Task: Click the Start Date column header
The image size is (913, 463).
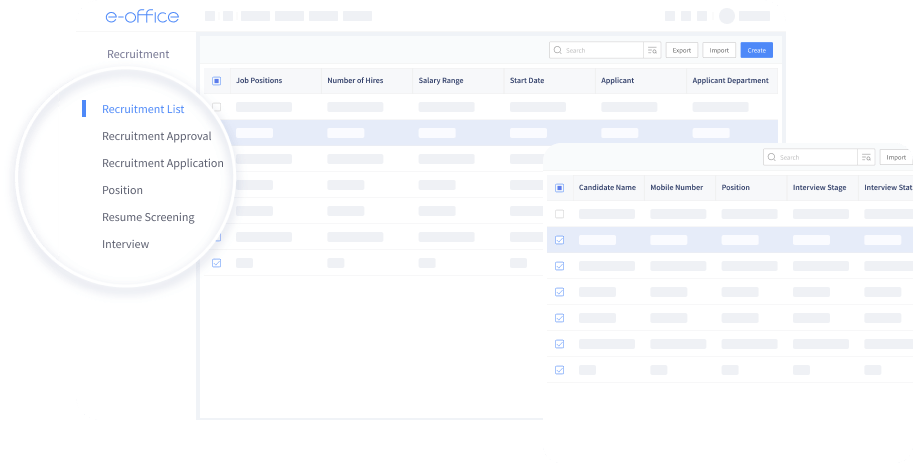Action: pyautogui.click(x=527, y=81)
